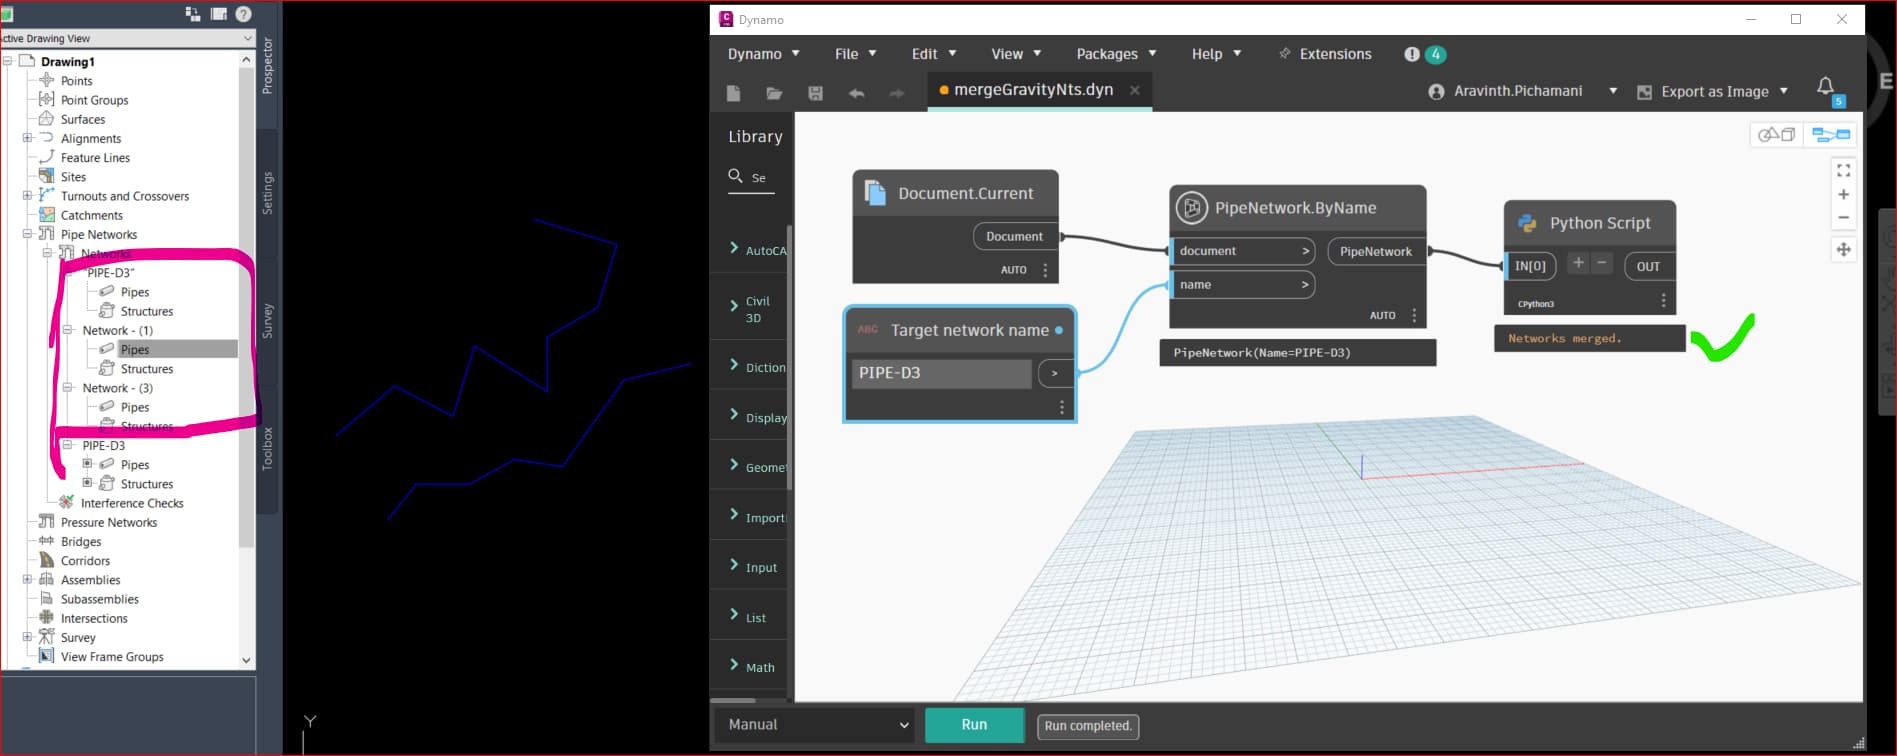
Task: Click the warning indicator showing 4 issues
Action: [1425, 54]
